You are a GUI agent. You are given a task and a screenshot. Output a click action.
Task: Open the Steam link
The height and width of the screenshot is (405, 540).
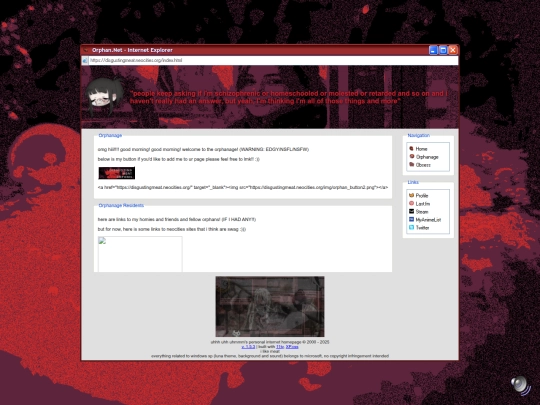pyautogui.click(x=422, y=211)
